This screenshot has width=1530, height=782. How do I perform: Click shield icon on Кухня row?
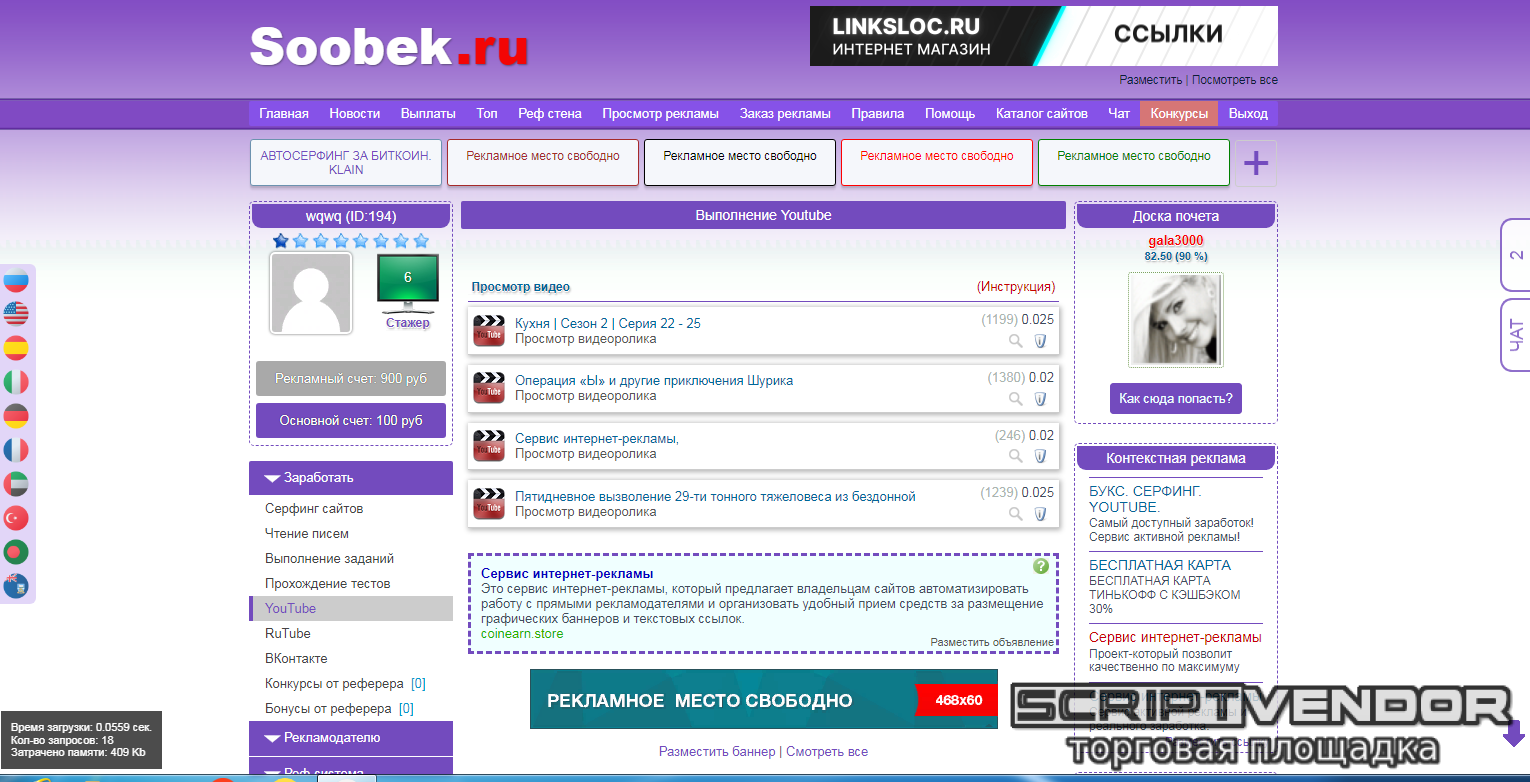(1040, 341)
